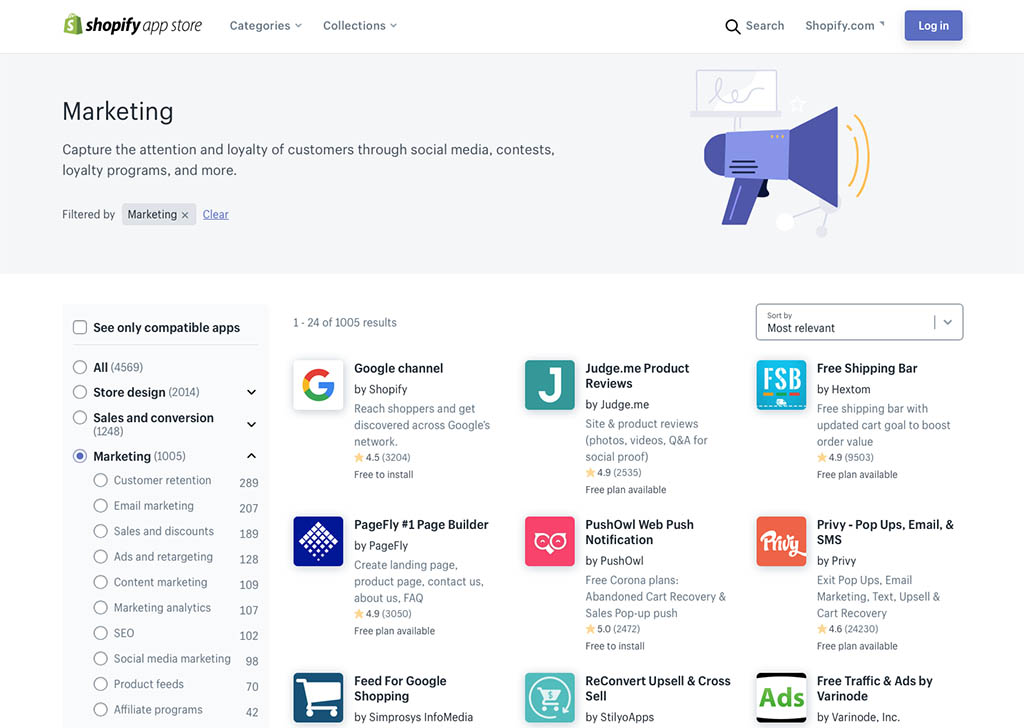
Task: Click the 'by Hextom' developer text
Action: (843, 389)
